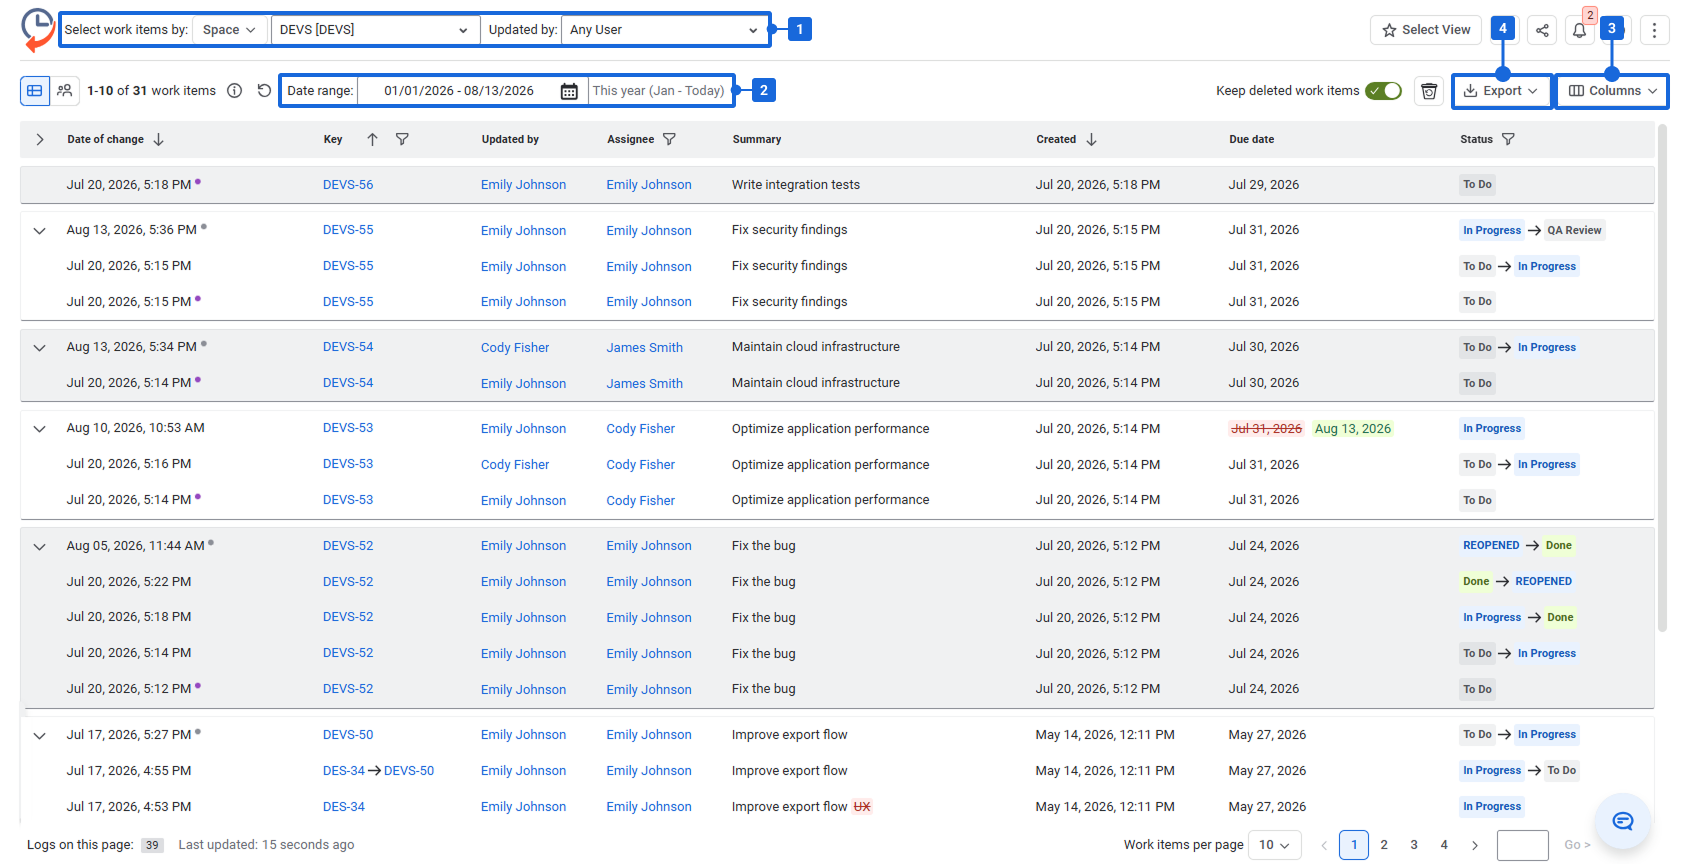
Task: Open the Columns dropdown
Action: coord(1612,91)
